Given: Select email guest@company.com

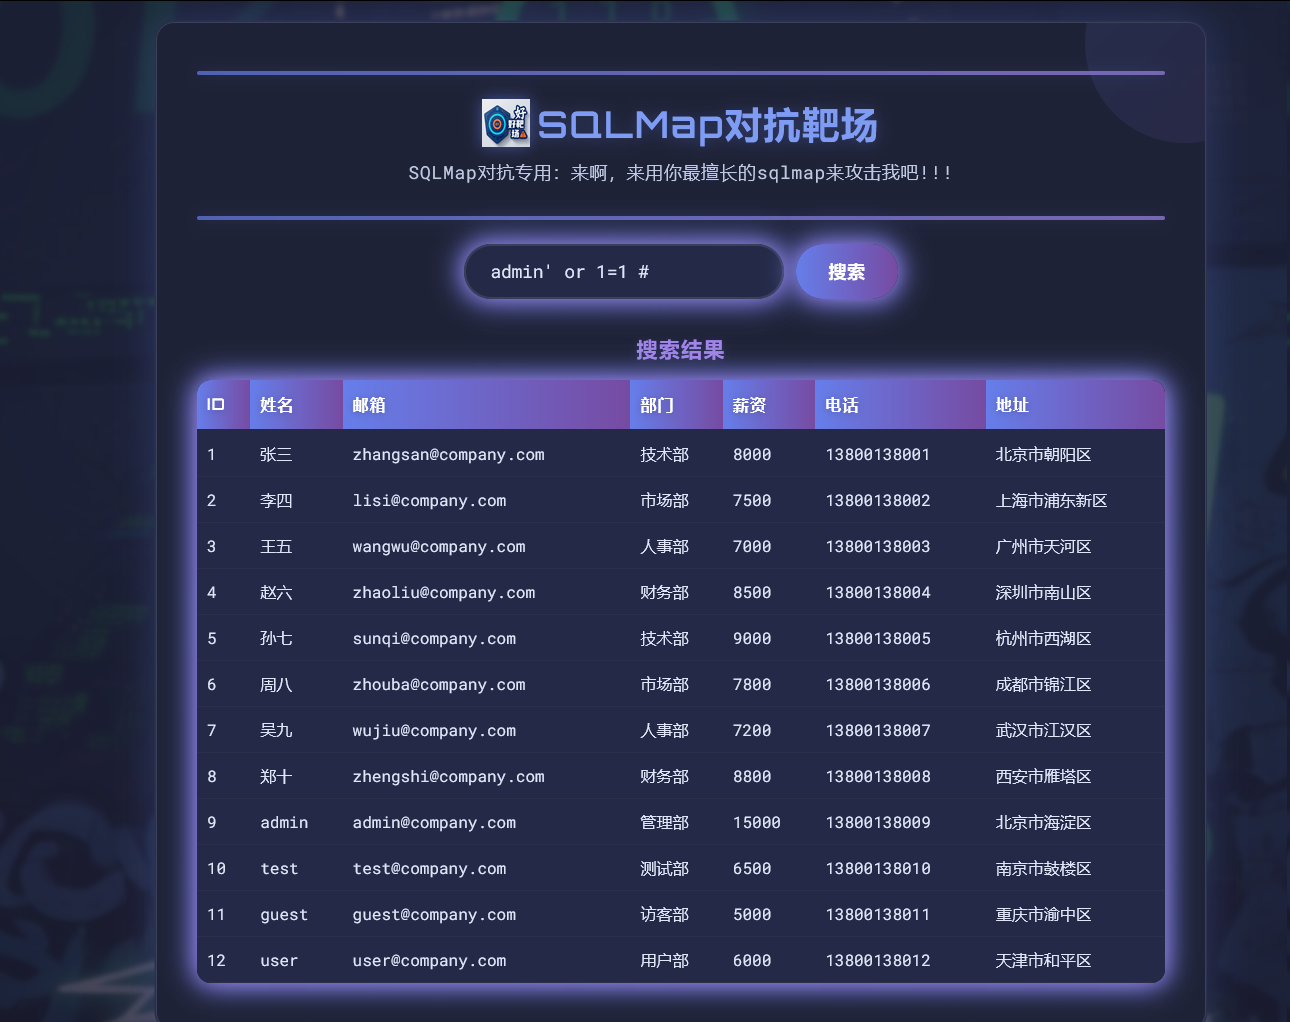Looking at the screenshot, I should [434, 915].
